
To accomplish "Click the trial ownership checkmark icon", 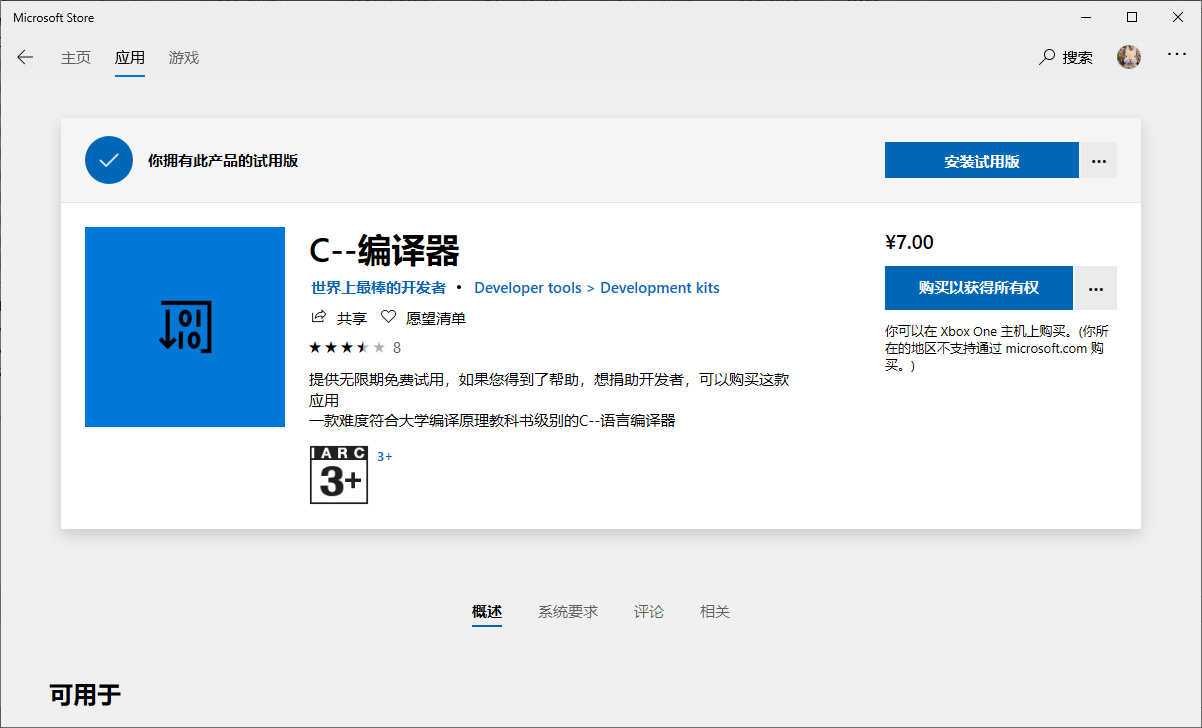I will coord(109,160).
